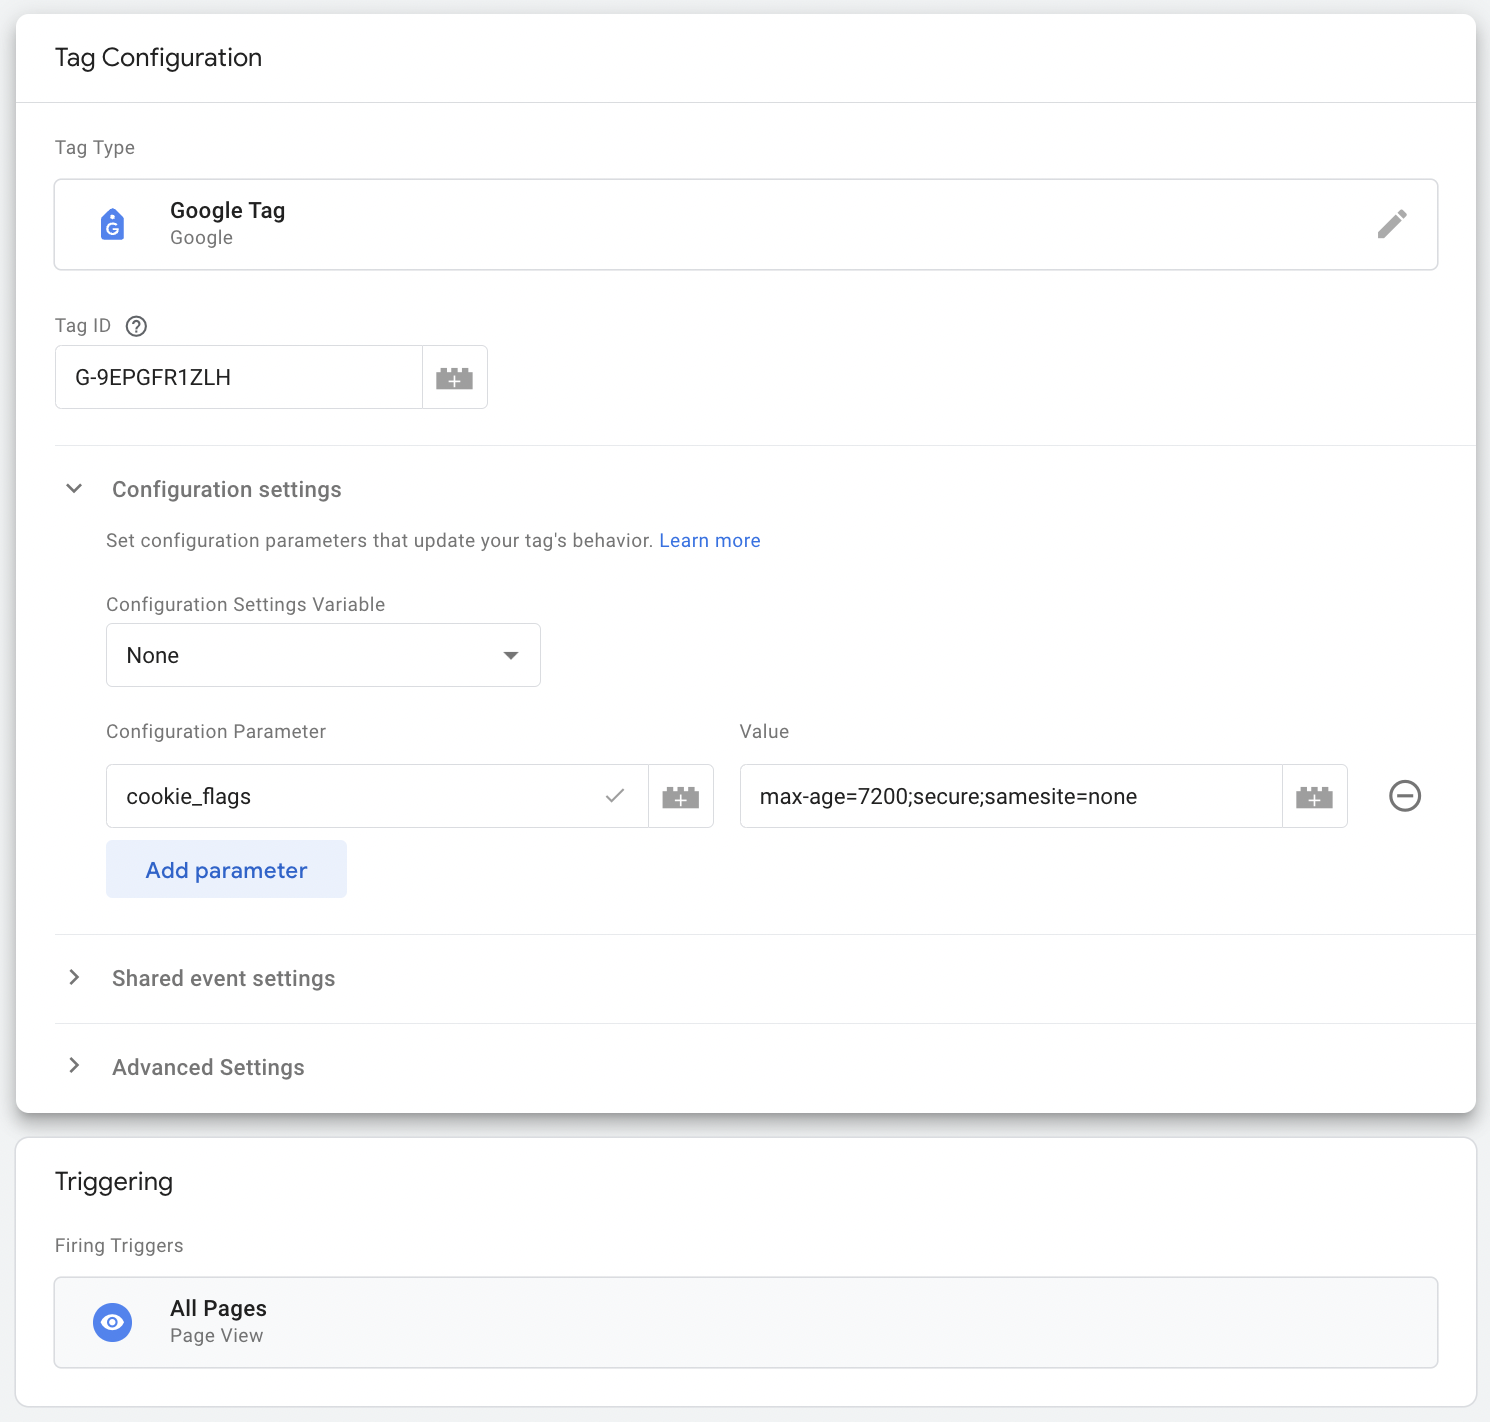This screenshot has width=1490, height=1422.
Task: Click the Add parameter button
Action: point(226,870)
